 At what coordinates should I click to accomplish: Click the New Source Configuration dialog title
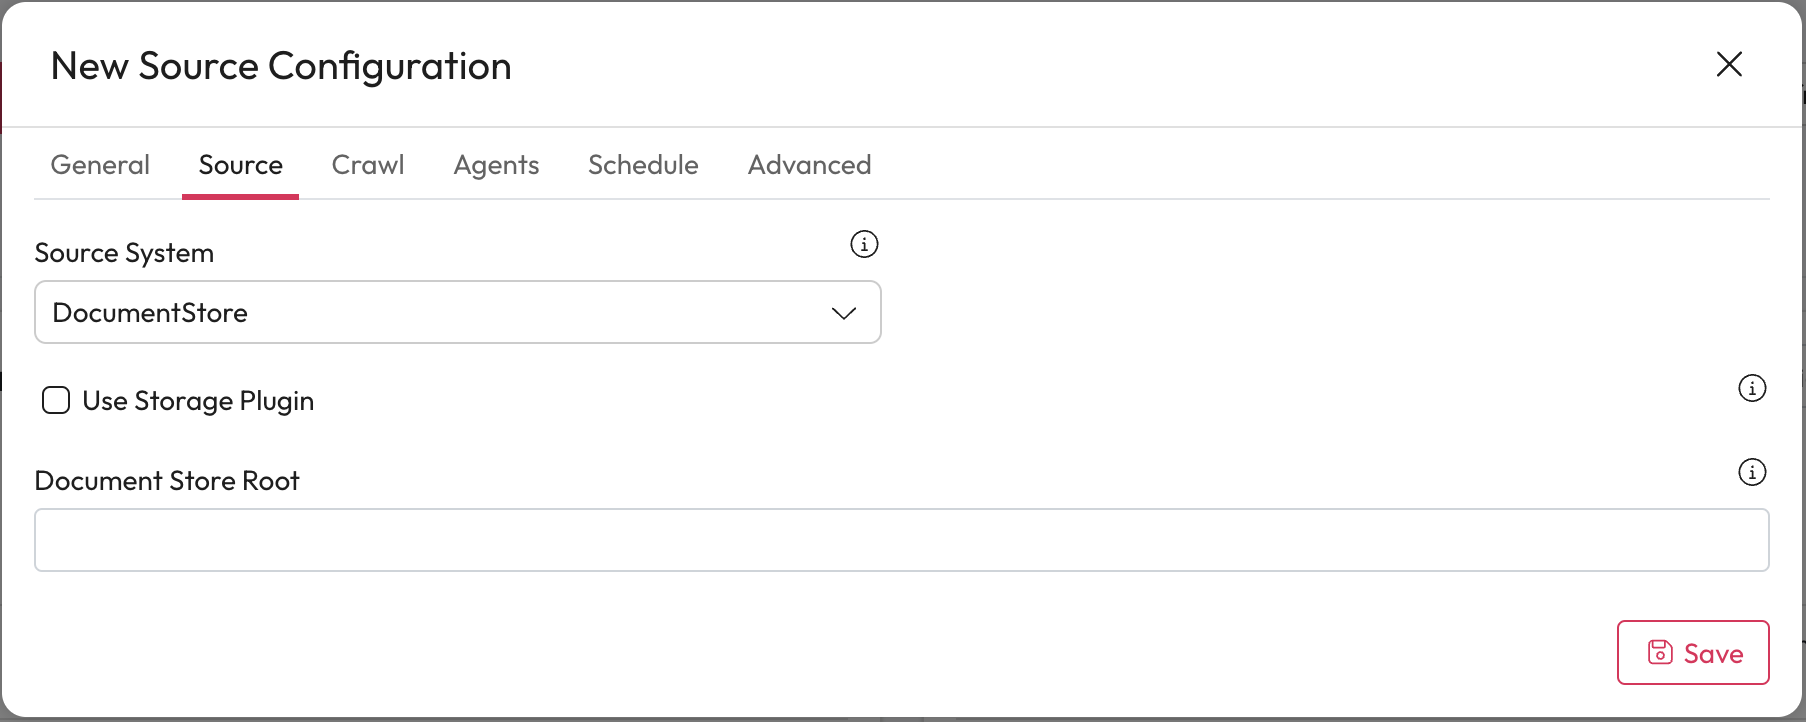281,67
